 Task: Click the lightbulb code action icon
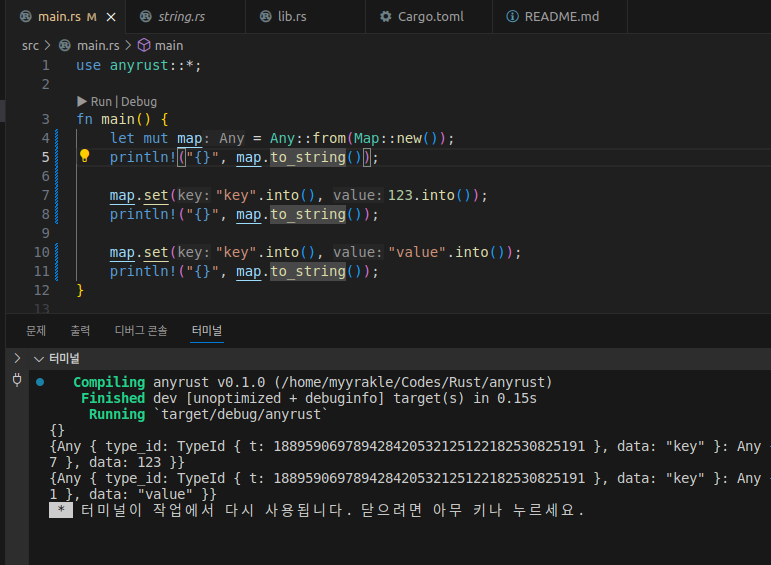click(85, 157)
